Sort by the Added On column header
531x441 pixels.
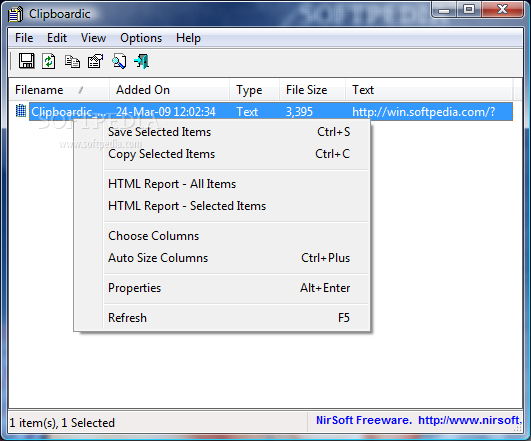click(x=169, y=90)
